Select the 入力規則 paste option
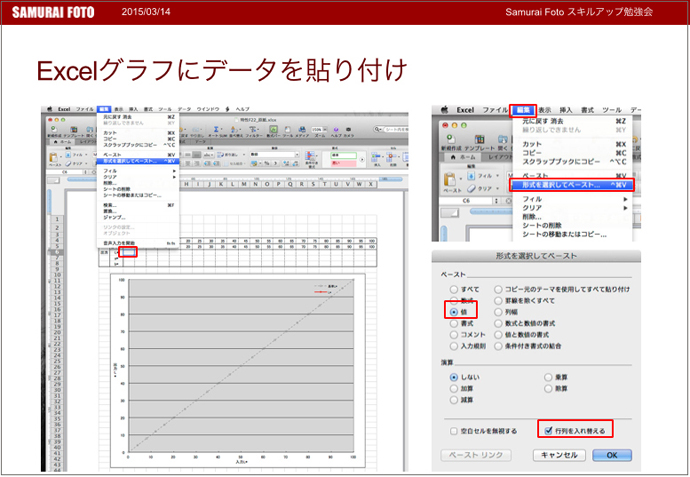The width and height of the screenshot is (690, 477). coord(454,346)
